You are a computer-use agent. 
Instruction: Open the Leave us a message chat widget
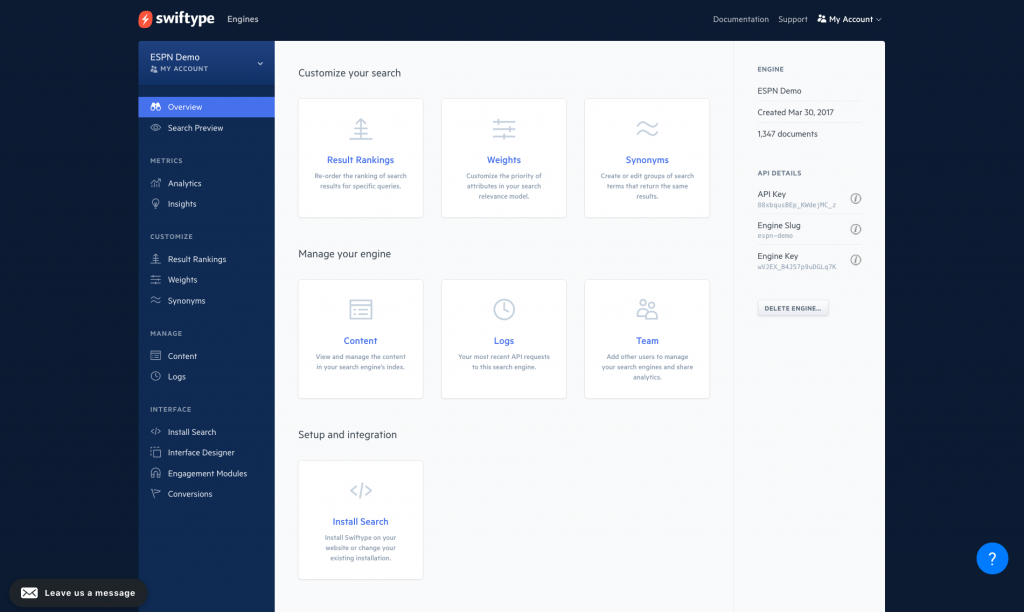(x=77, y=592)
